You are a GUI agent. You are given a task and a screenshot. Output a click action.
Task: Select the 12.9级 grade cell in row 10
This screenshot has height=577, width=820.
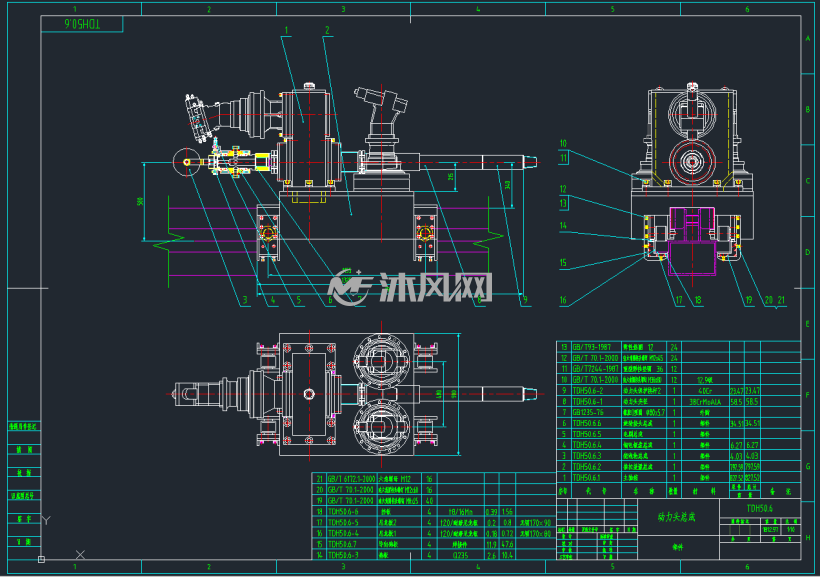(x=704, y=380)
